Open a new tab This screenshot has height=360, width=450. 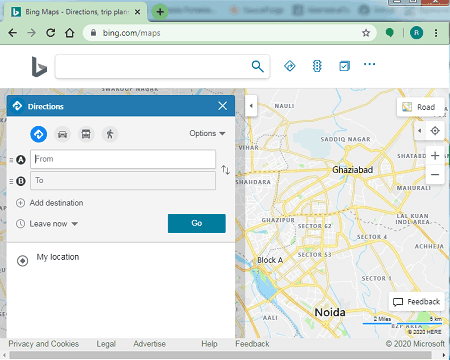pos(160,12)
